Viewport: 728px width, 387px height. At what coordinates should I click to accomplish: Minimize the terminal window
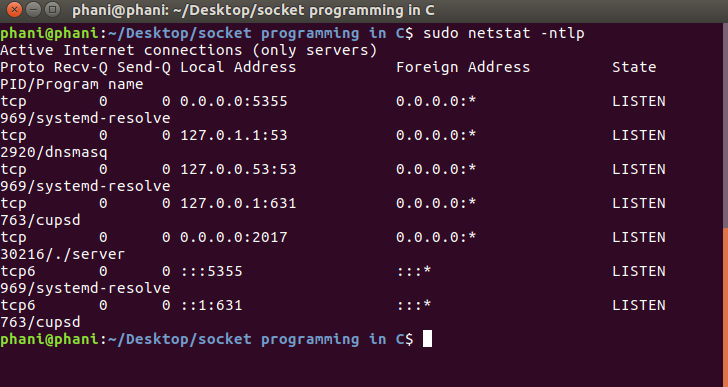tap(34, 9)
